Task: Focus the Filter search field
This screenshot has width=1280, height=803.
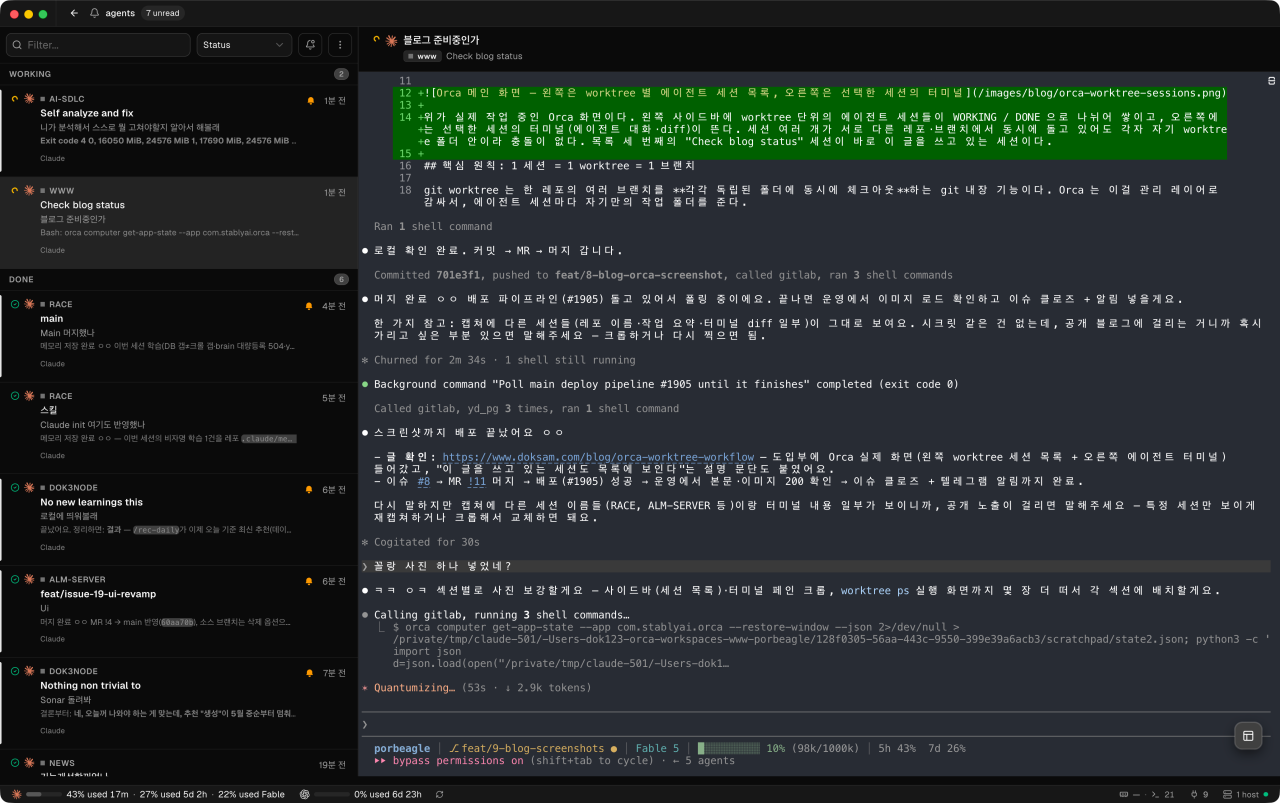Action: coord(98,45)
